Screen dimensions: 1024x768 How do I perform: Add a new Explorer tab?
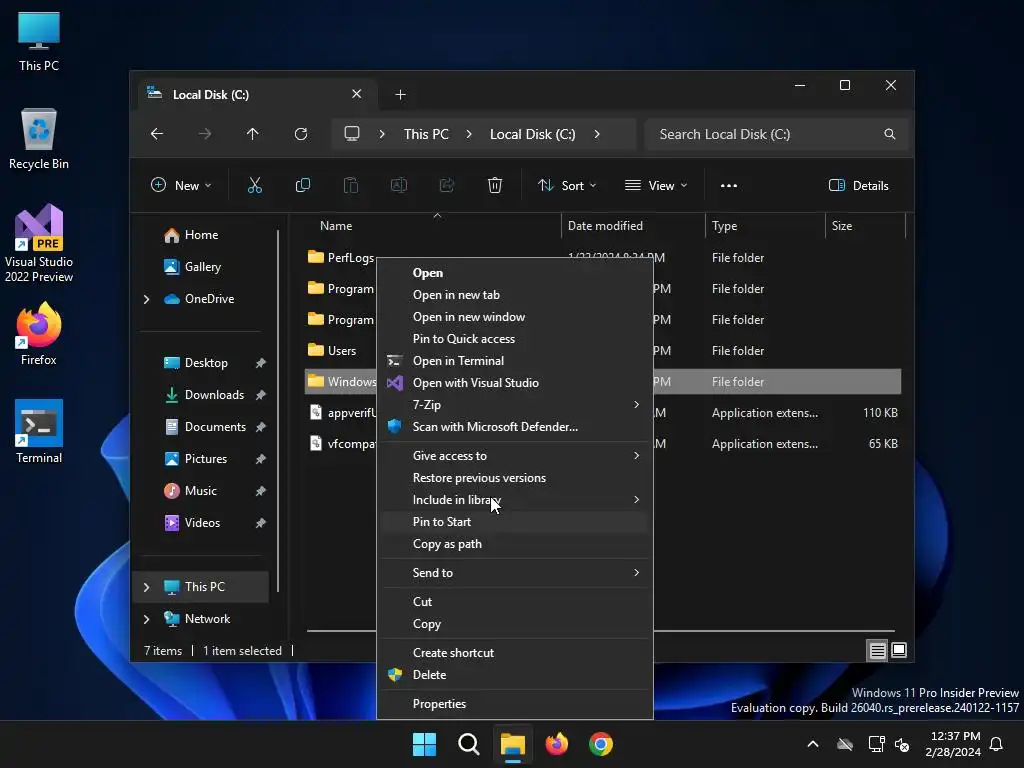coord(400,95)
